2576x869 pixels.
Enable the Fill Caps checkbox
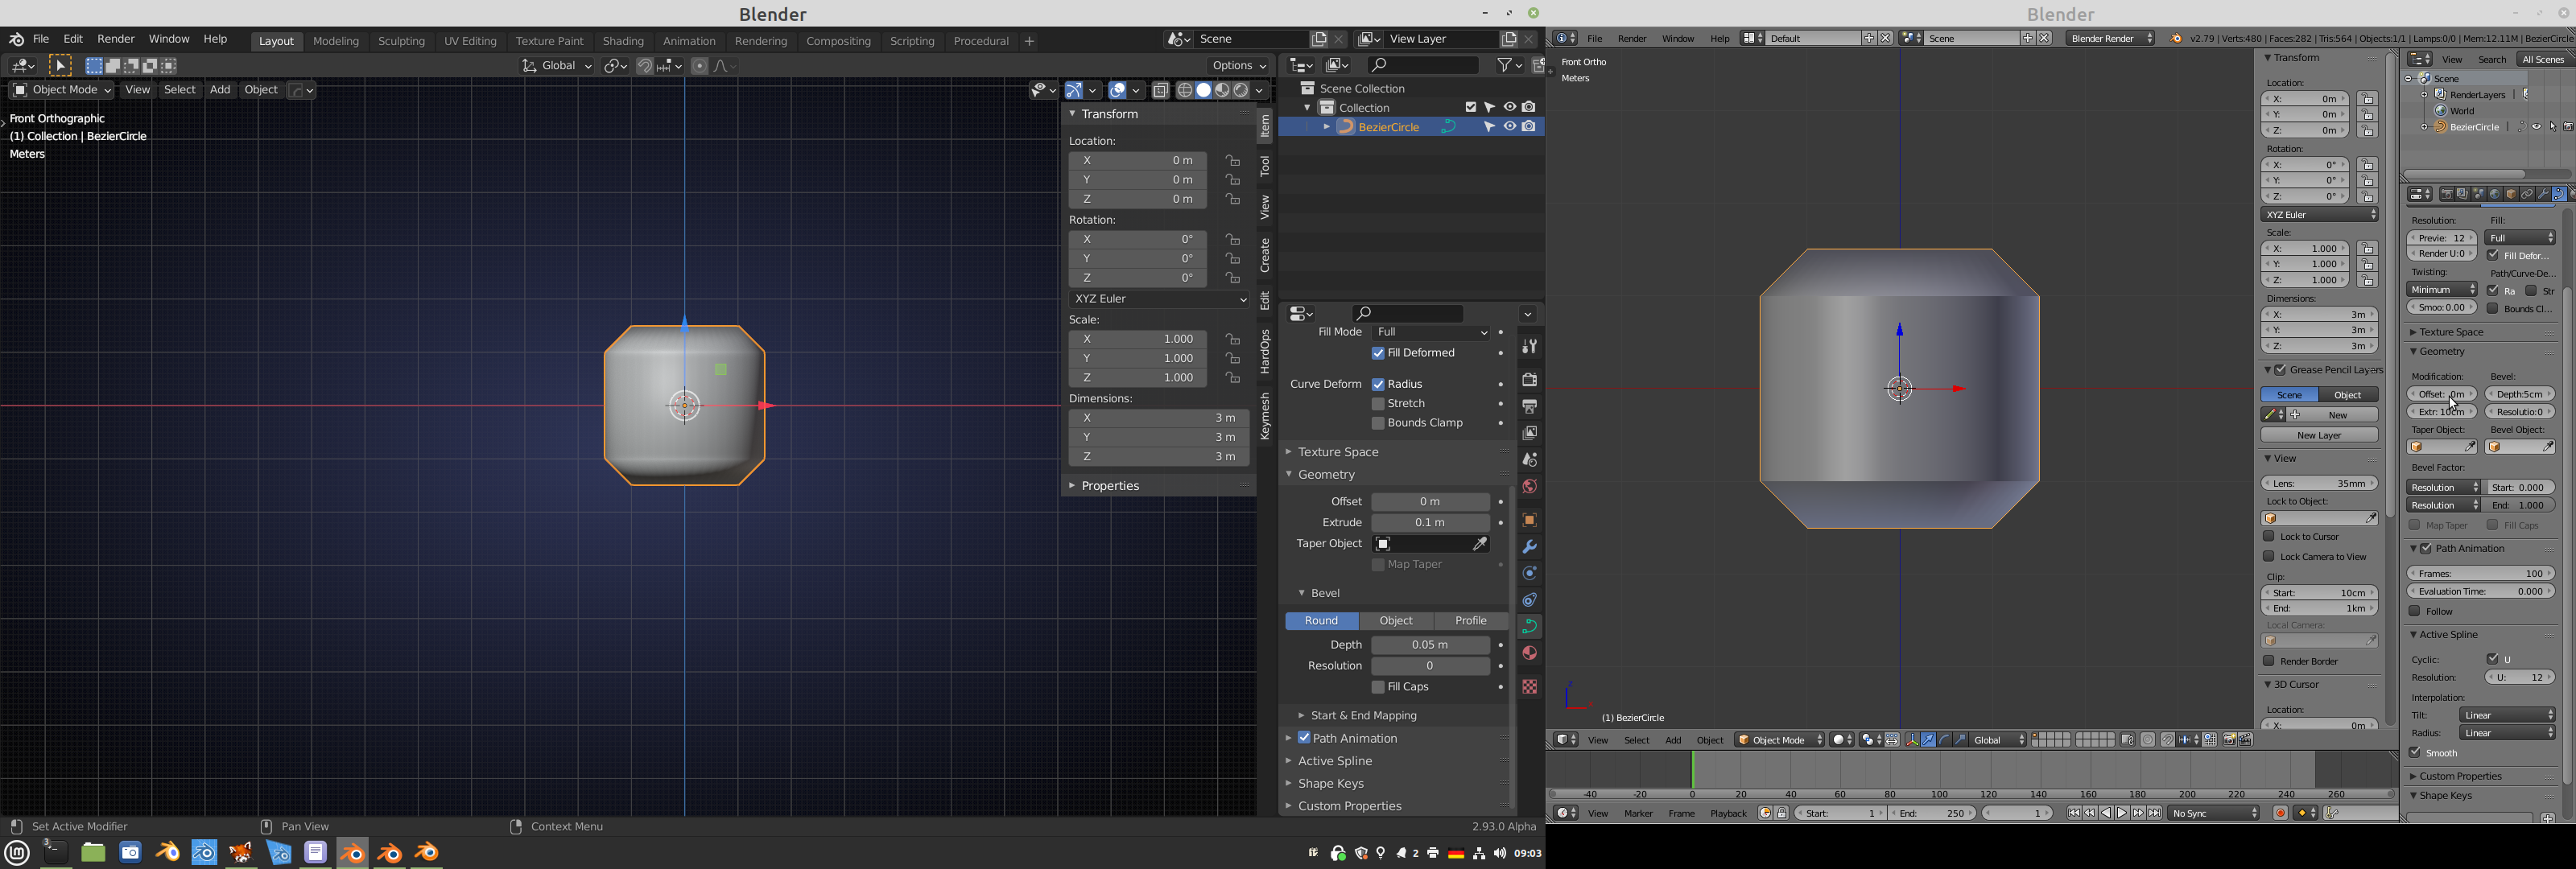pyautogui.click(x=1378, y=688)
